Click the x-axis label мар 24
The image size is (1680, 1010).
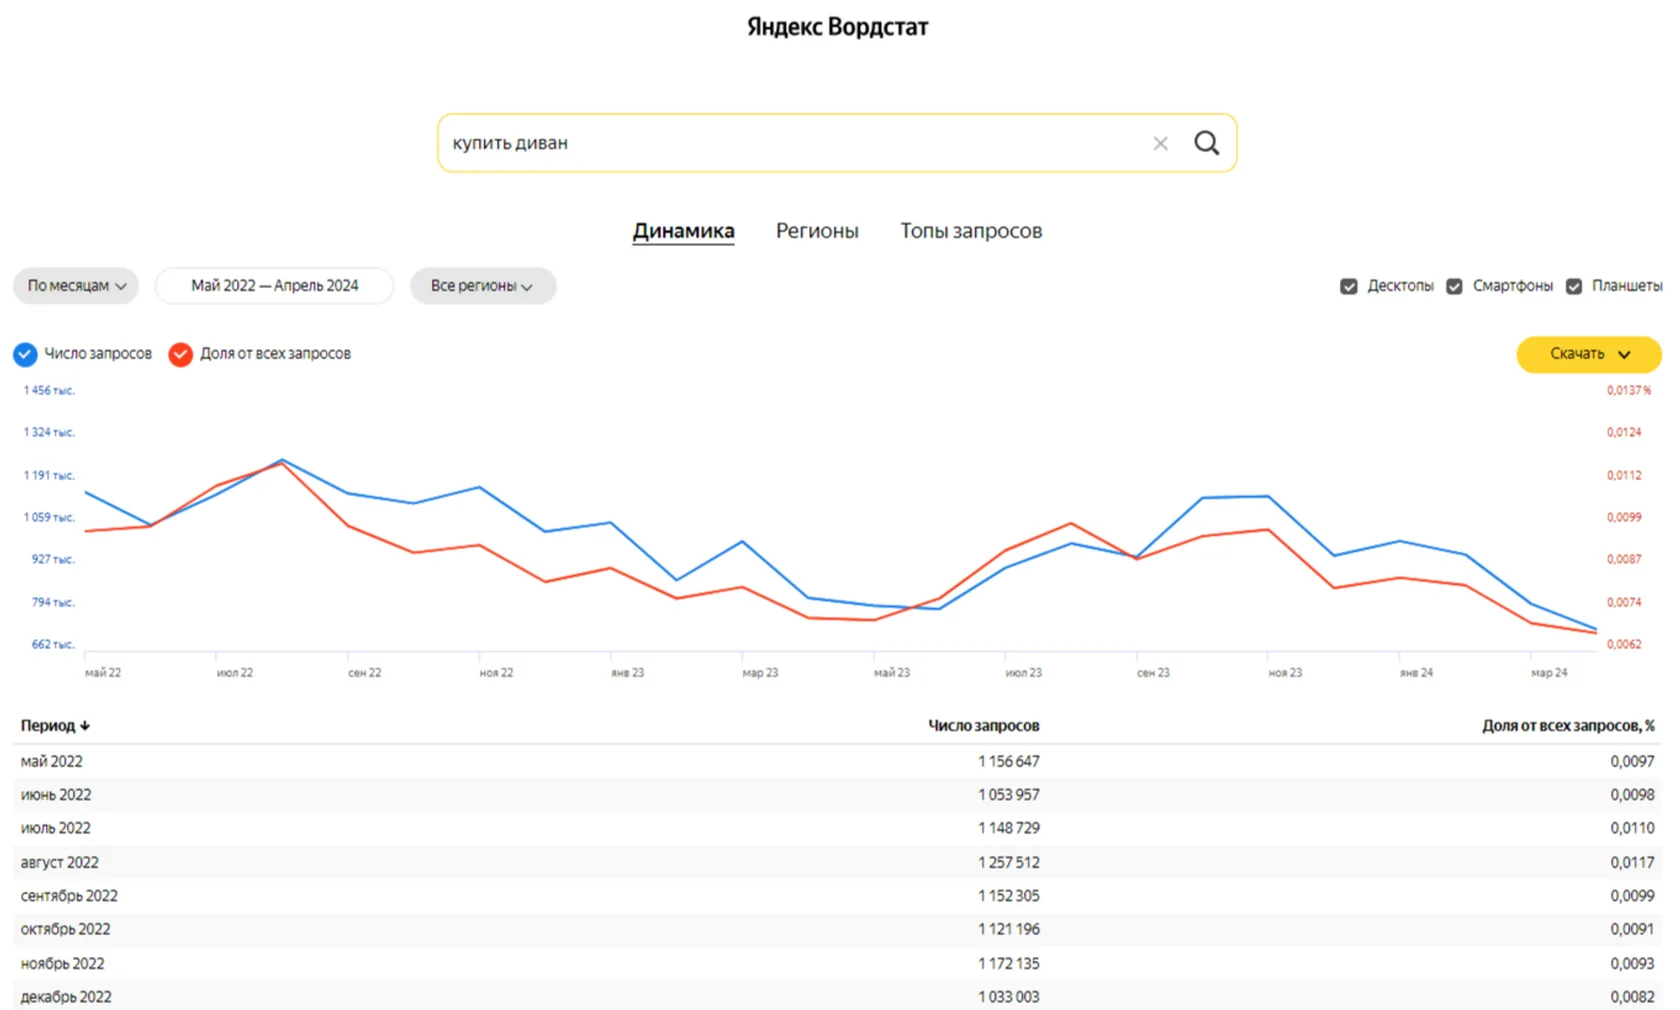pyautogui.click(x=1549, y=673)
